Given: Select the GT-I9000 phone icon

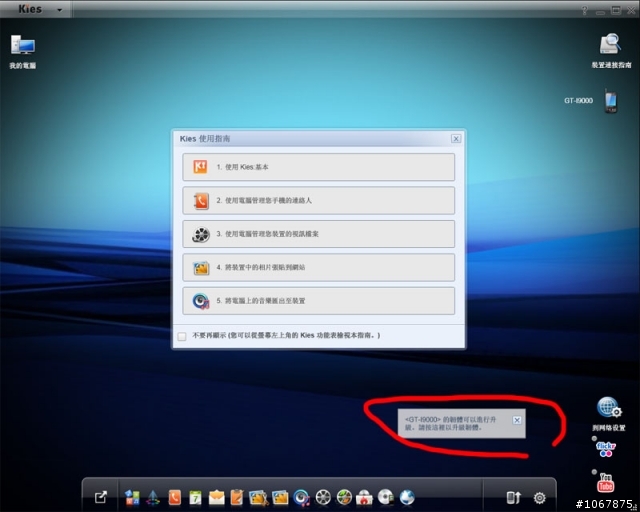Looking at the screenshot, I should coord(611,101).
